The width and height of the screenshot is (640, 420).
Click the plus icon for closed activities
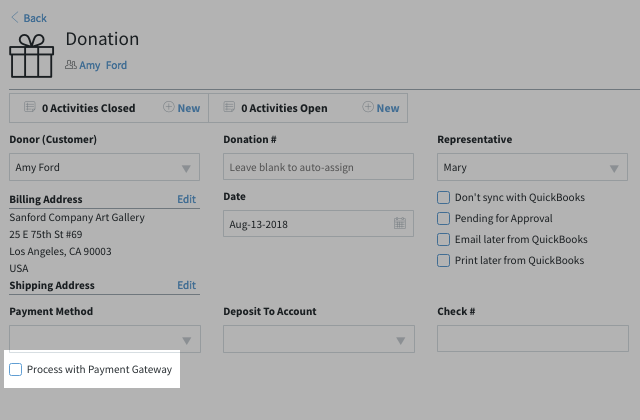169,107
